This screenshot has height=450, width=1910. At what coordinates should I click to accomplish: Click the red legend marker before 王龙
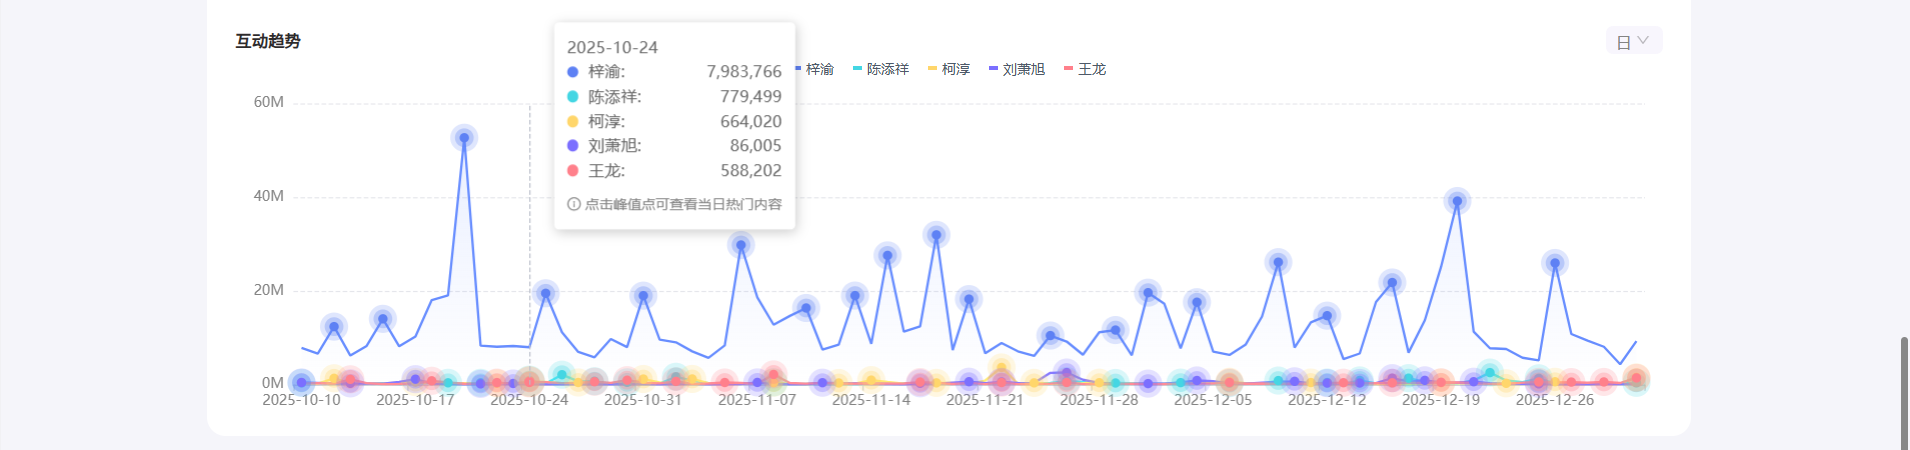click(x=1068, y=69)
